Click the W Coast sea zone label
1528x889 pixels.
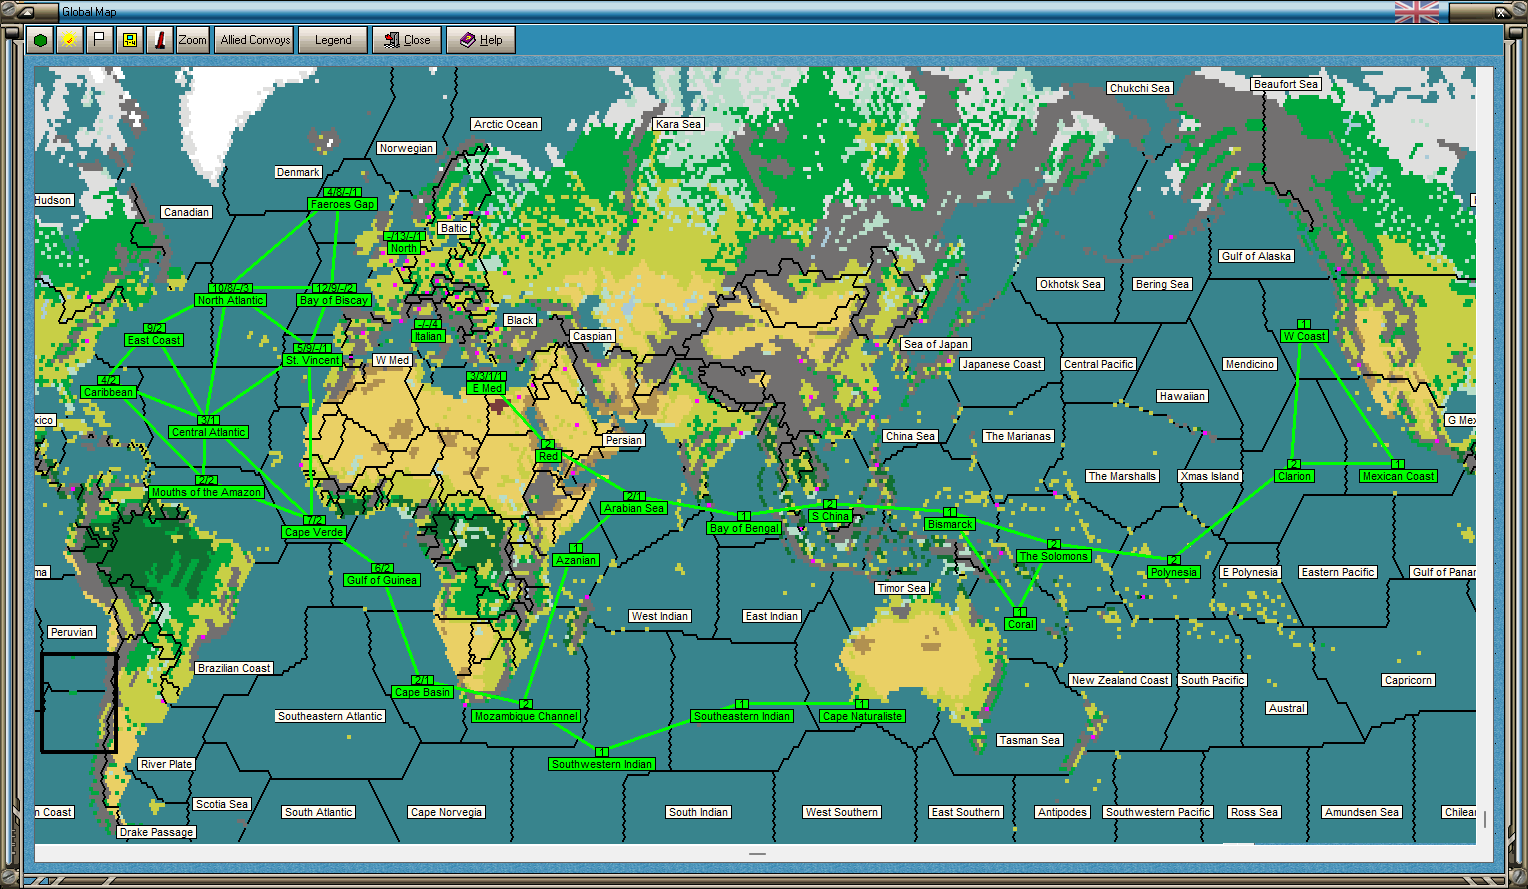[1304, 336]
